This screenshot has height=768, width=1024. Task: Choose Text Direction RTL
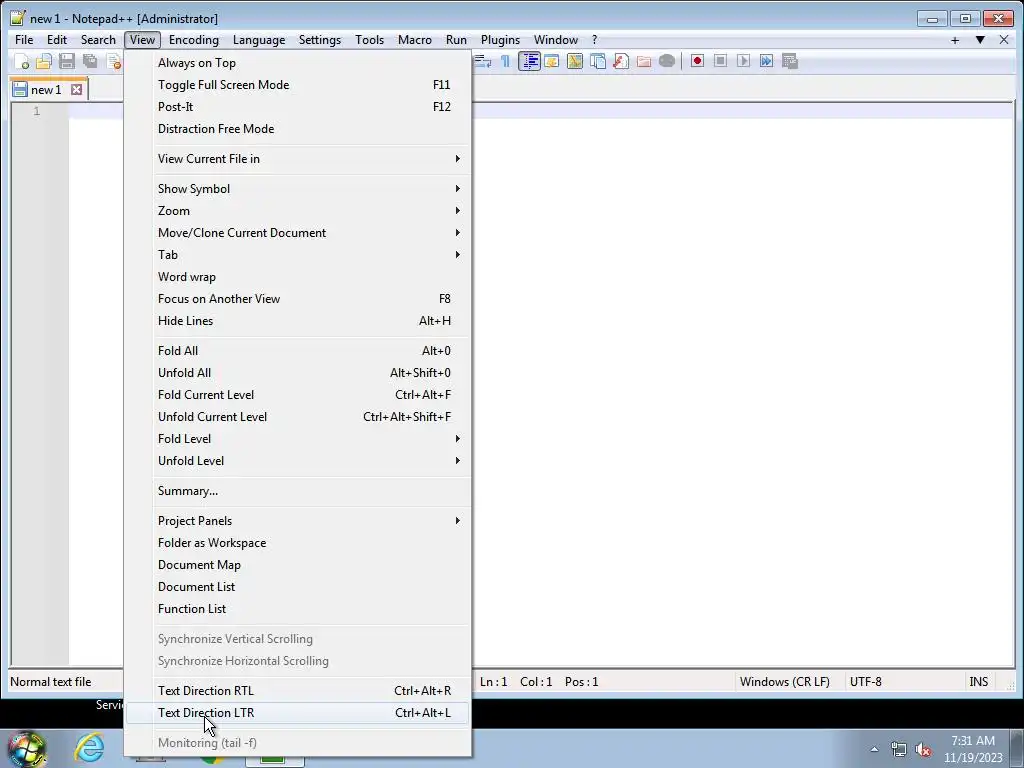pyautogui.click(x=297, y=691)
